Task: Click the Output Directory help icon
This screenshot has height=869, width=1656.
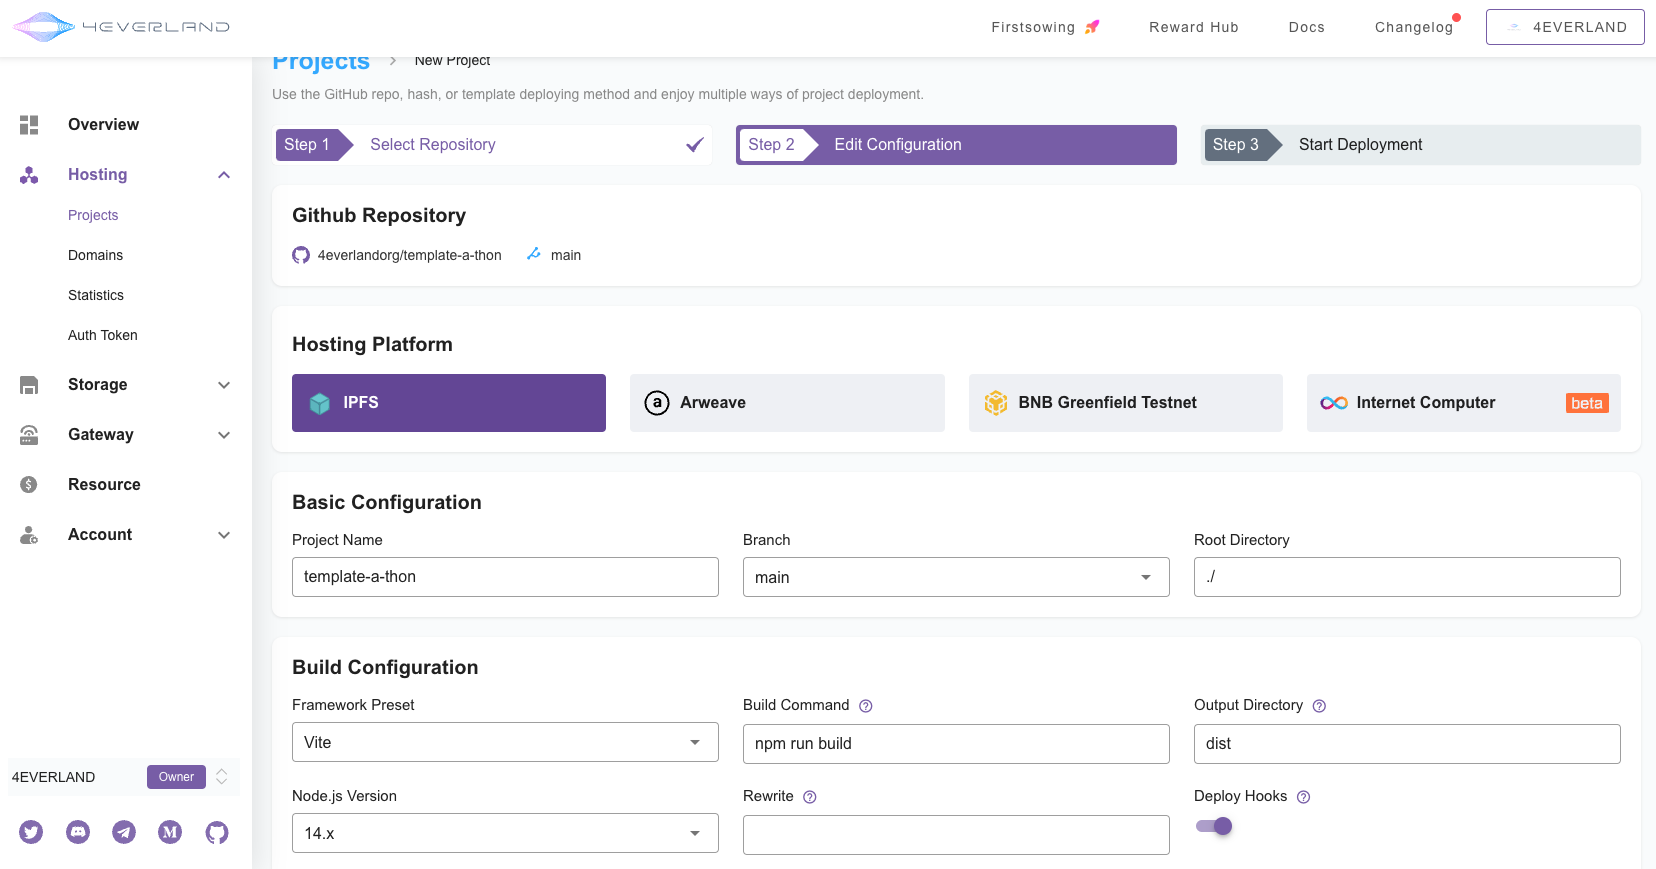Action: (x=1319, y=706)
